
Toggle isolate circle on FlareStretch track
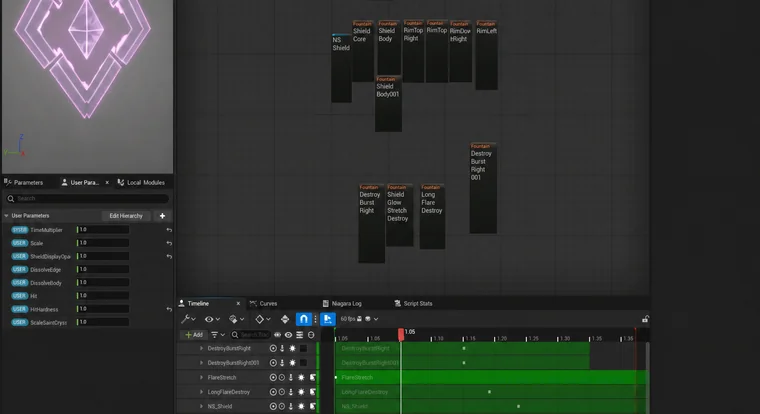pyautogui.click(x=273, y=377)
